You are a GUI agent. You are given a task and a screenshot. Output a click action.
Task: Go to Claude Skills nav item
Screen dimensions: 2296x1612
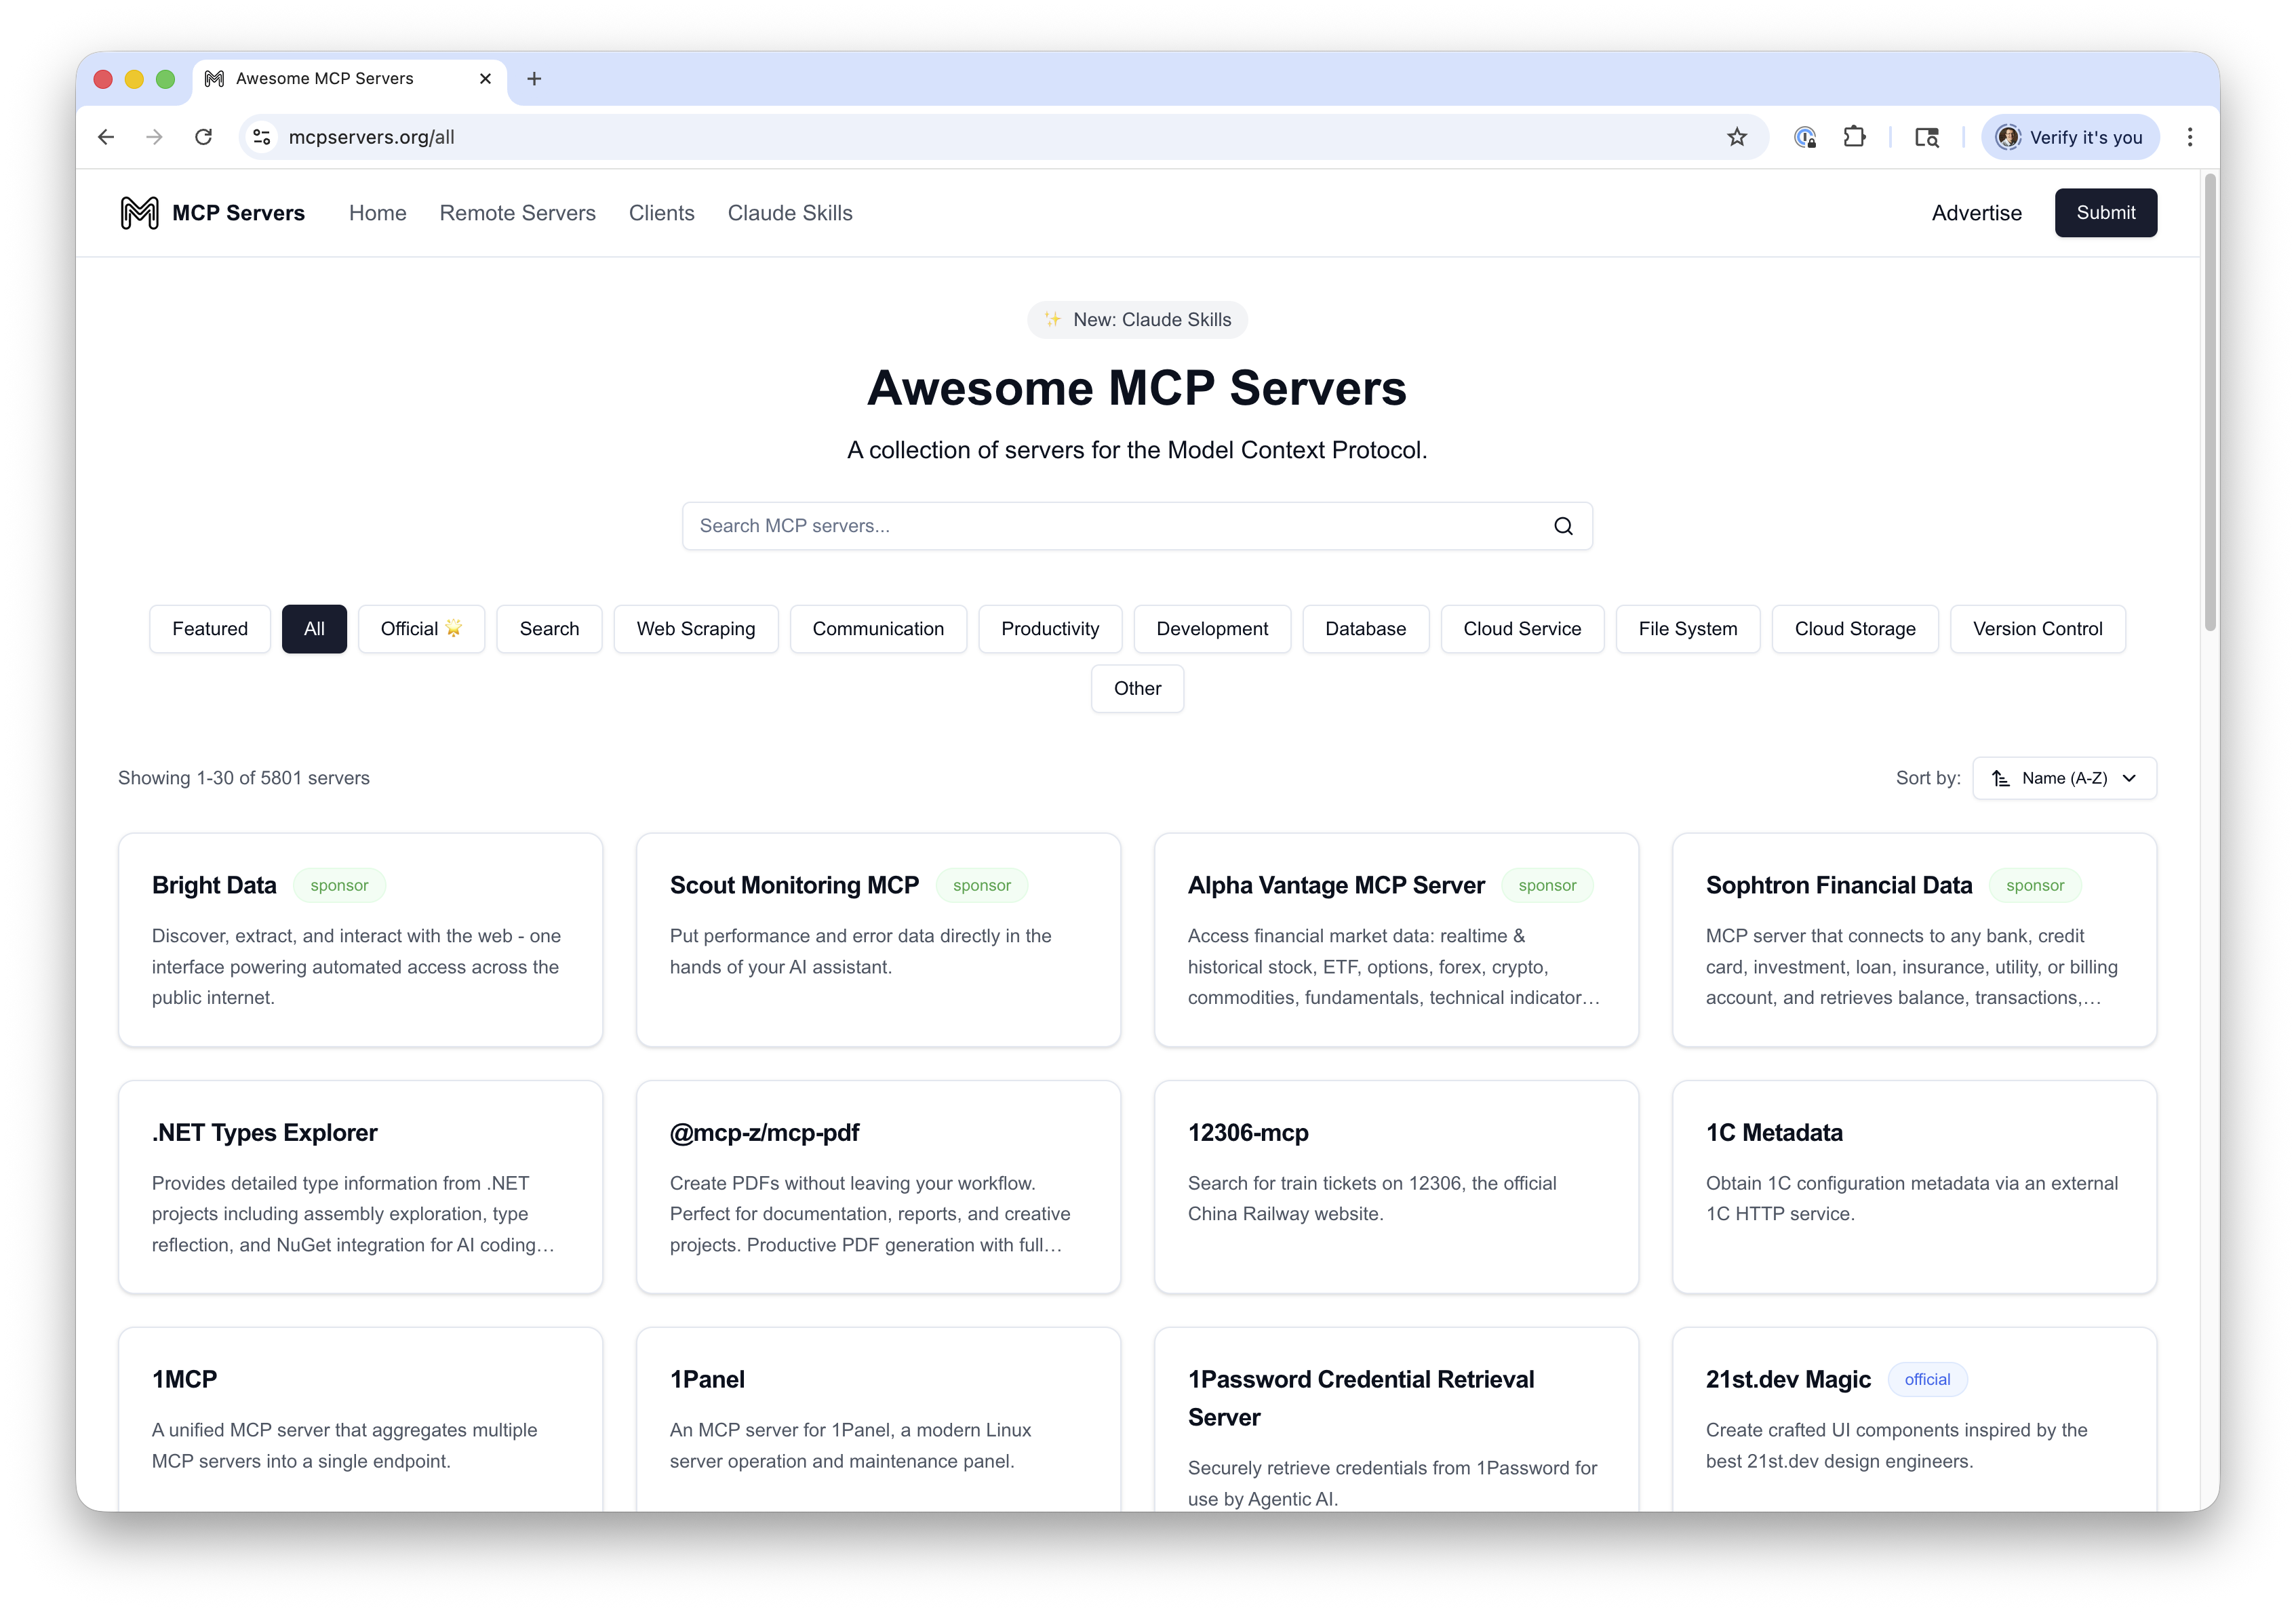point(790,213)
